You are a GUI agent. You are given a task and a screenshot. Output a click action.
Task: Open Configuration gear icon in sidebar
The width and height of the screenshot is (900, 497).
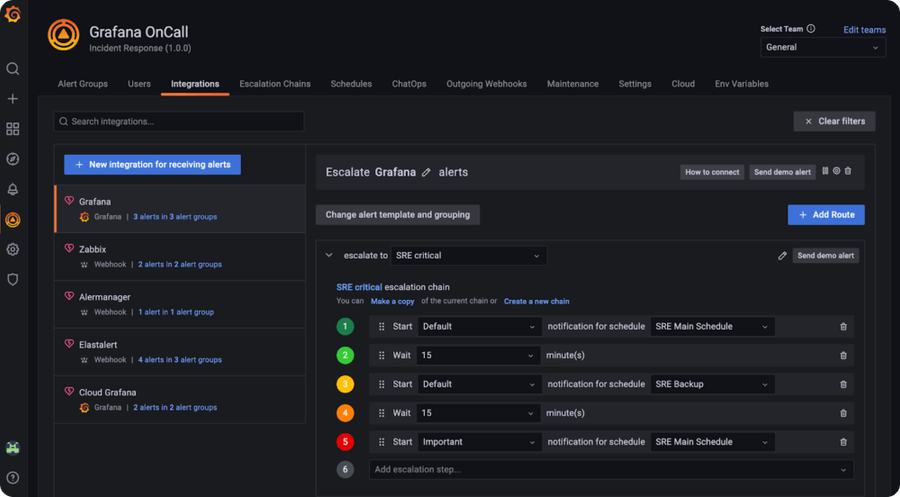tap(13, 249)
